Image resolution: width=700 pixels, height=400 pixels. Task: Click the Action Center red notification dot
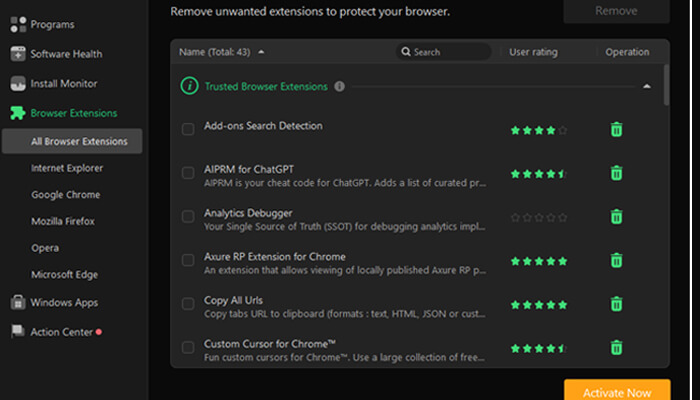coord(99,332)
